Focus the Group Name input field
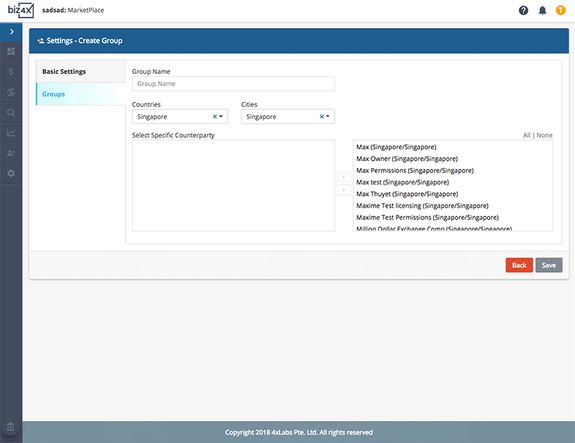 pyautogui.click(x=233, y=84)
